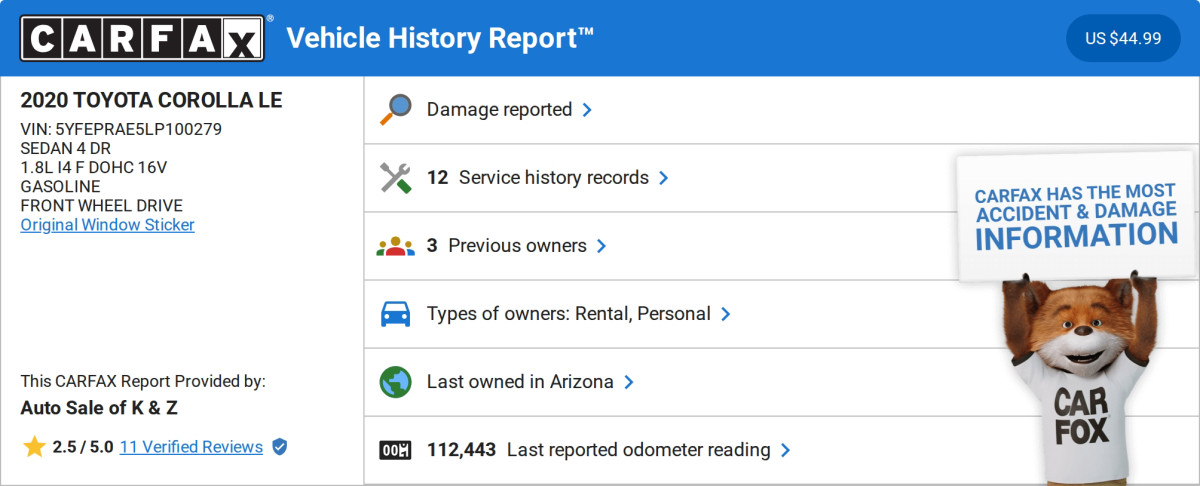Expand the Last reported odometer reading chevron

[785, 450]
